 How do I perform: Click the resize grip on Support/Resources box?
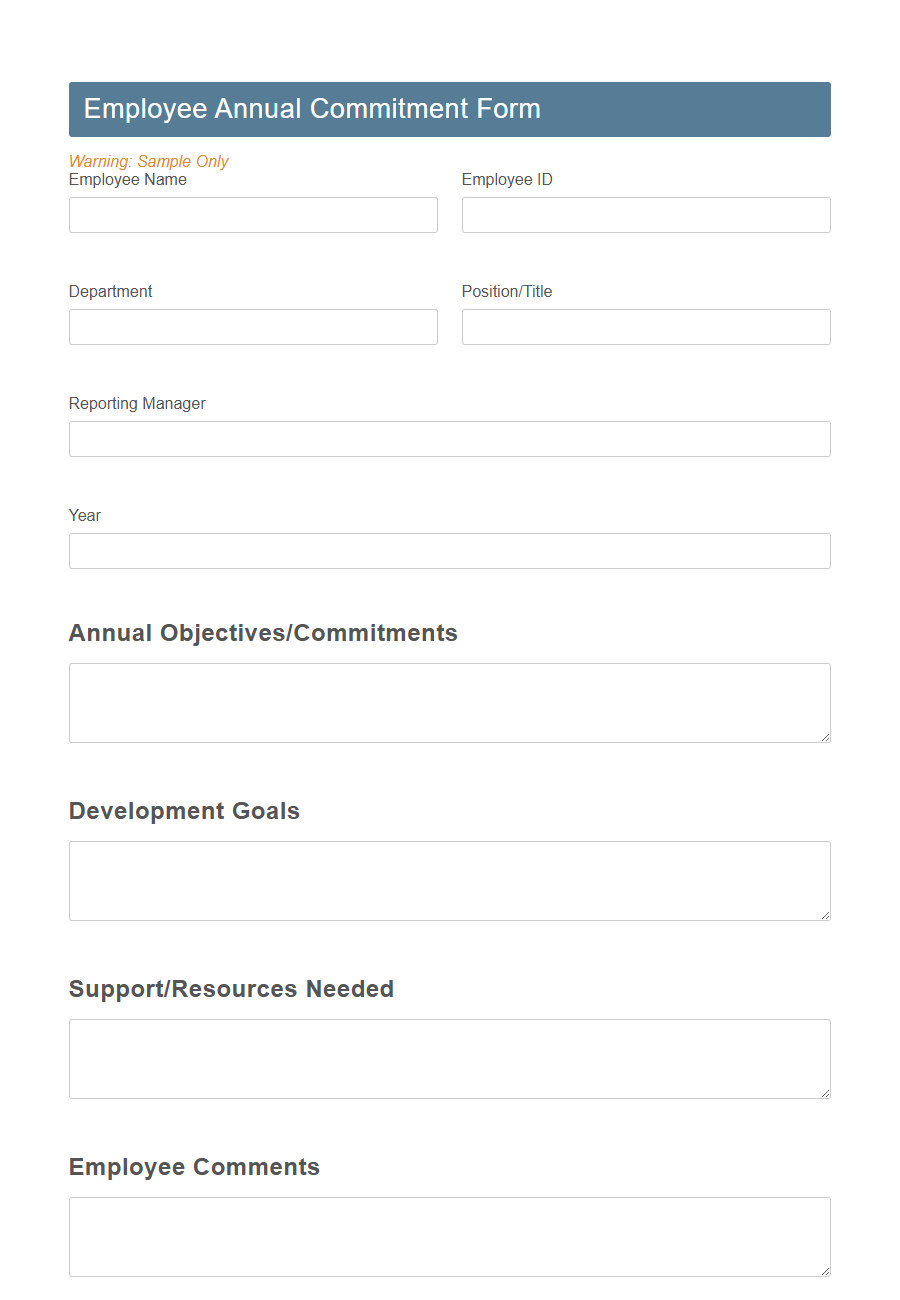(x=826, y=1094)
